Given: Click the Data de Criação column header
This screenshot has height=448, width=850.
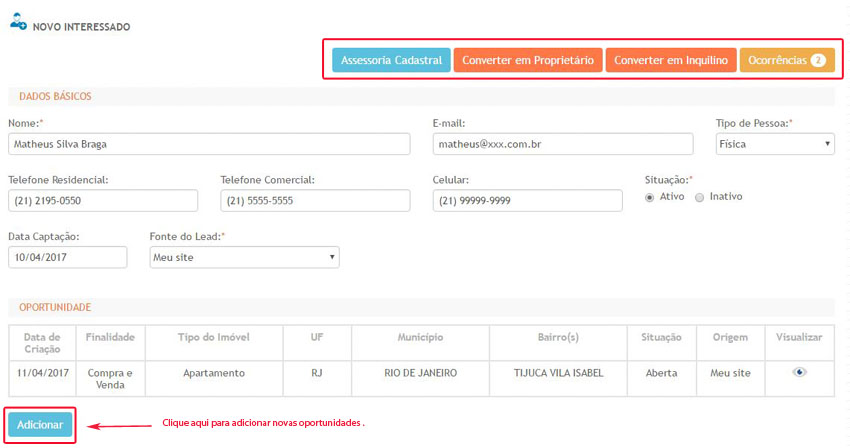Looking at the screenshot, I should (x=41, y=343).
